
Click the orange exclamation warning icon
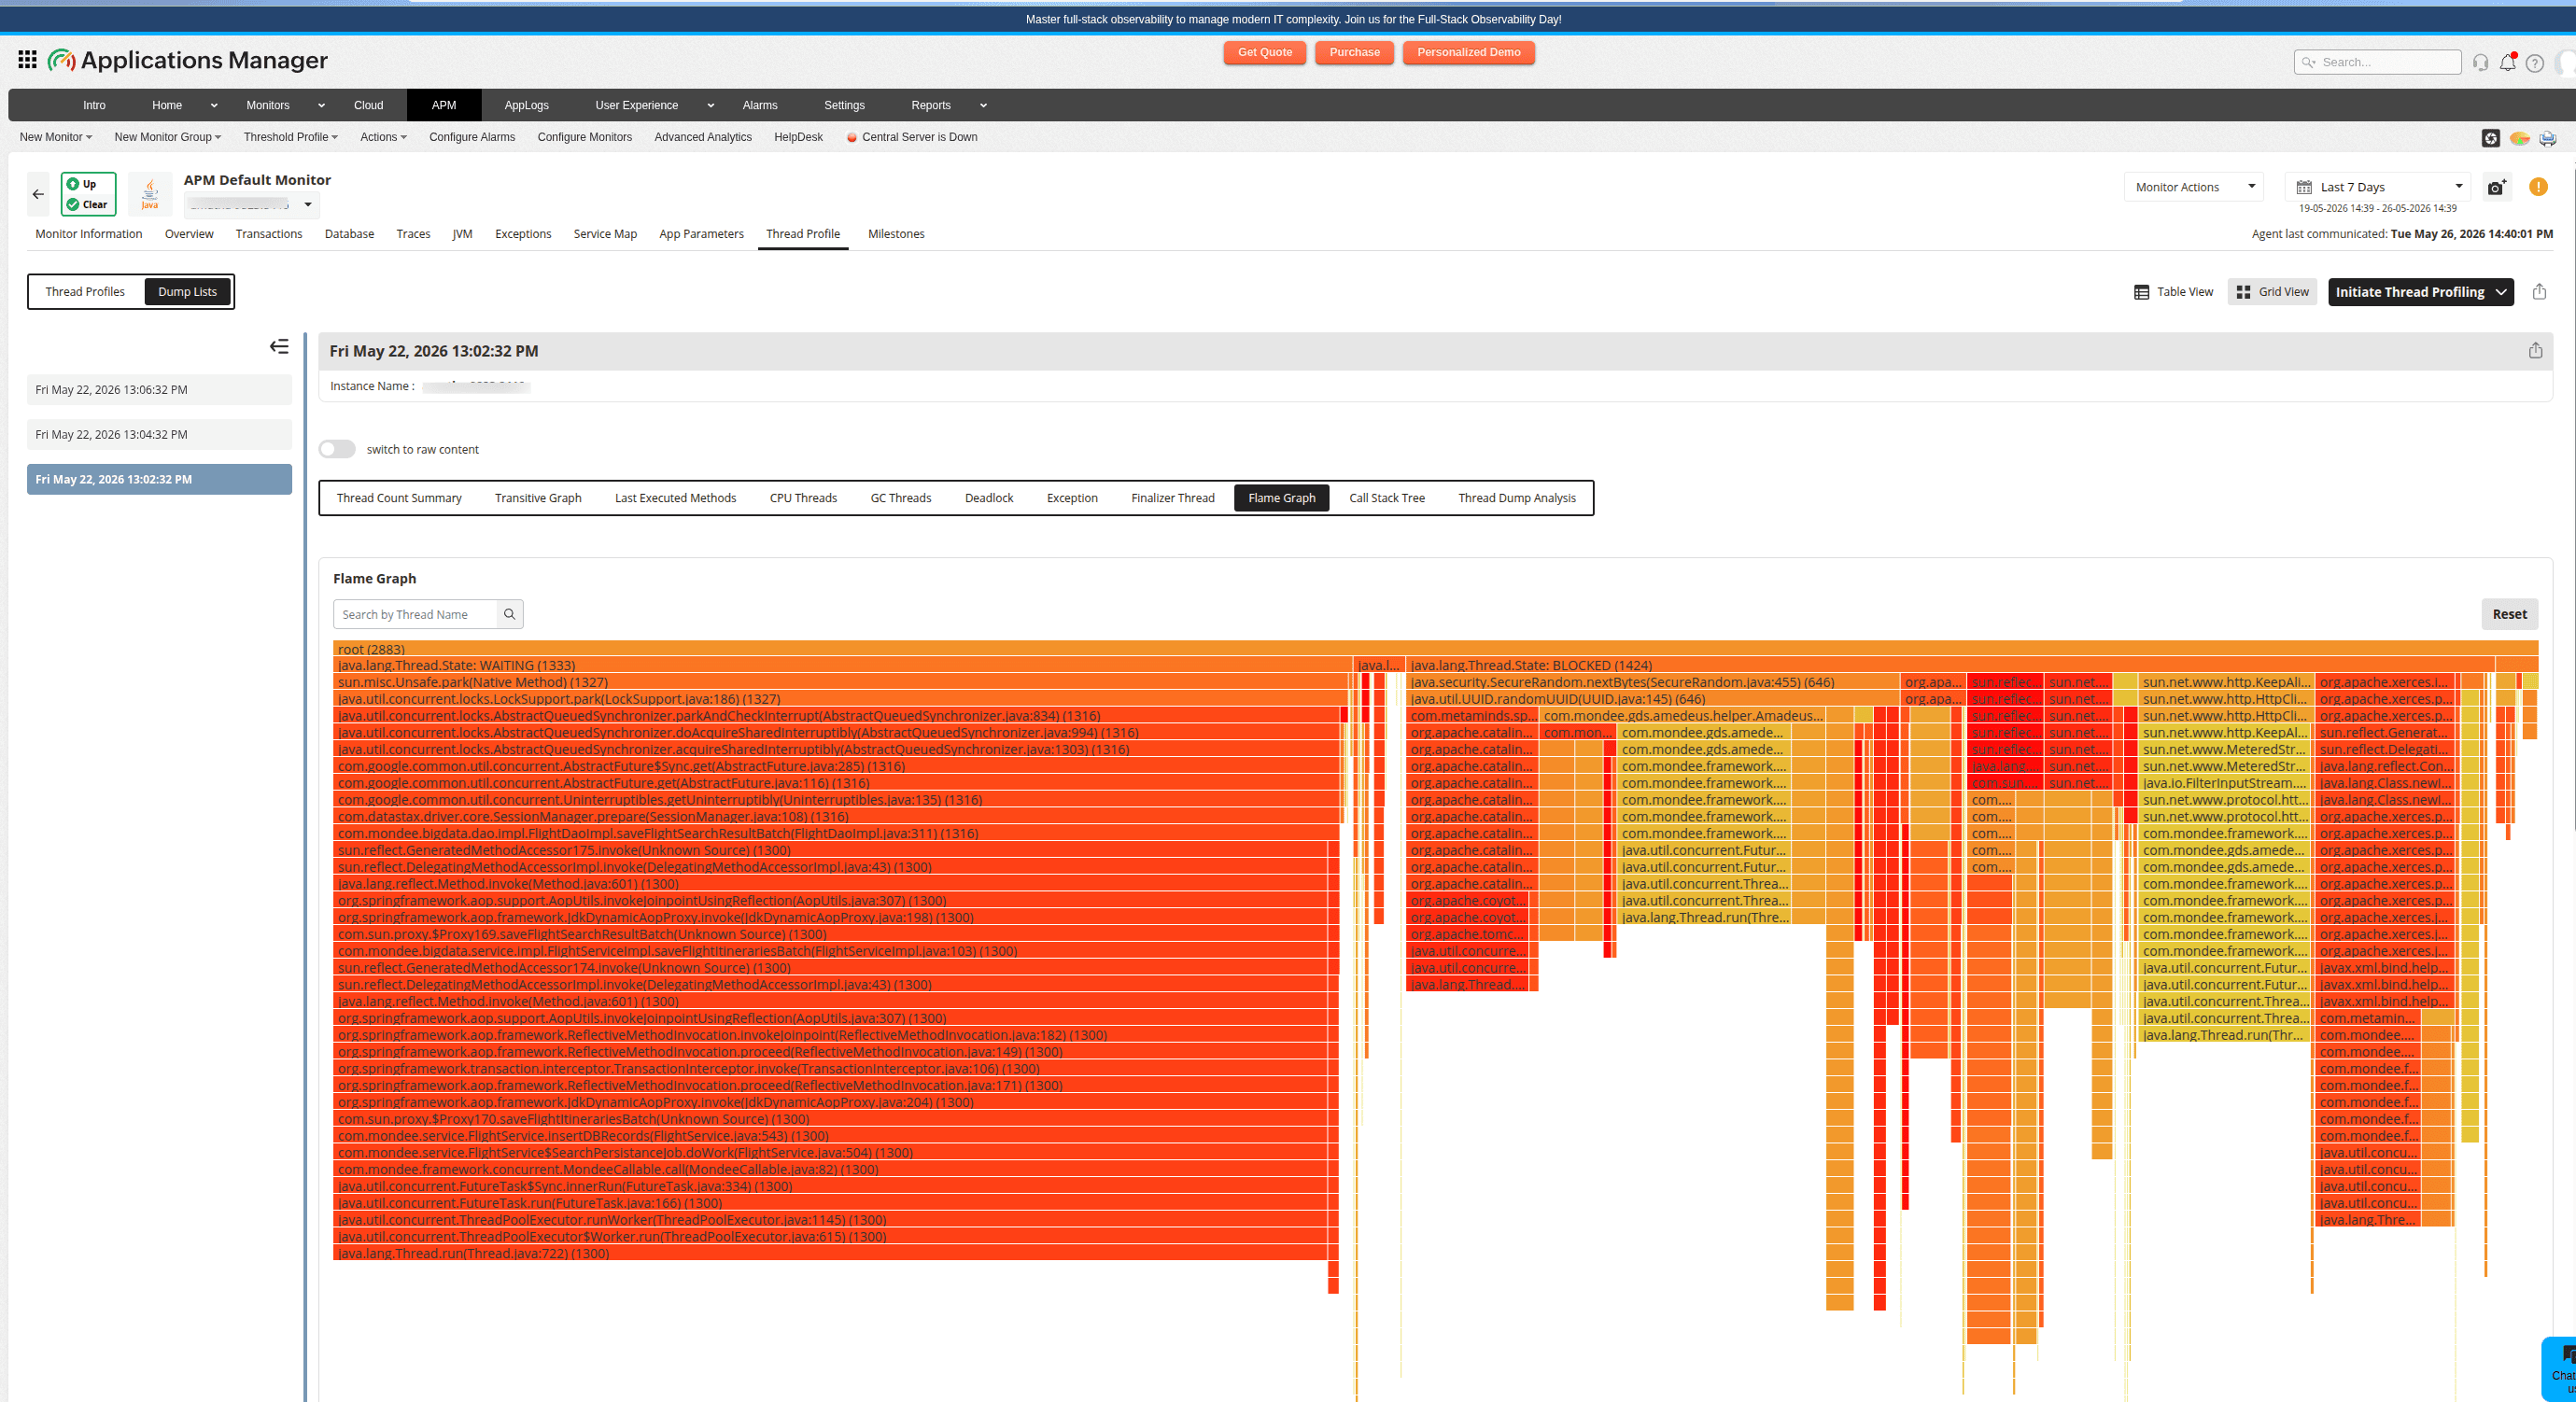2538,187
